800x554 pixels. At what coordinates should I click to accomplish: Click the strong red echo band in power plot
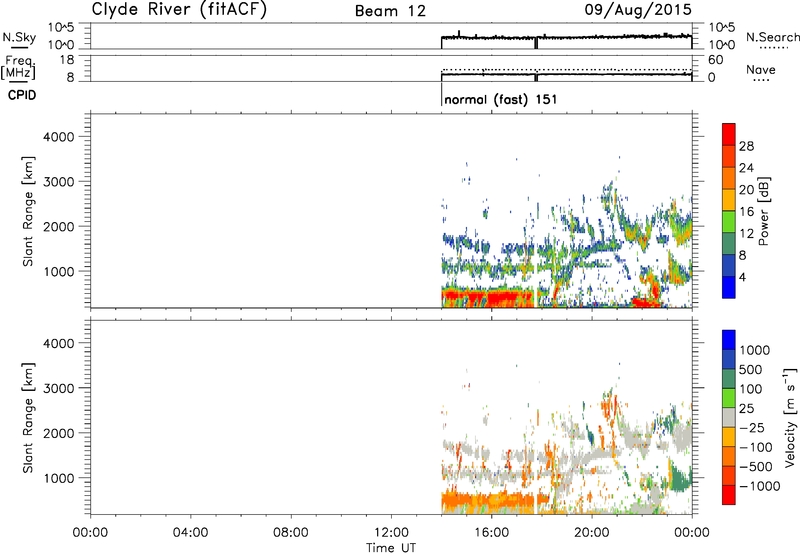(487, 297)
